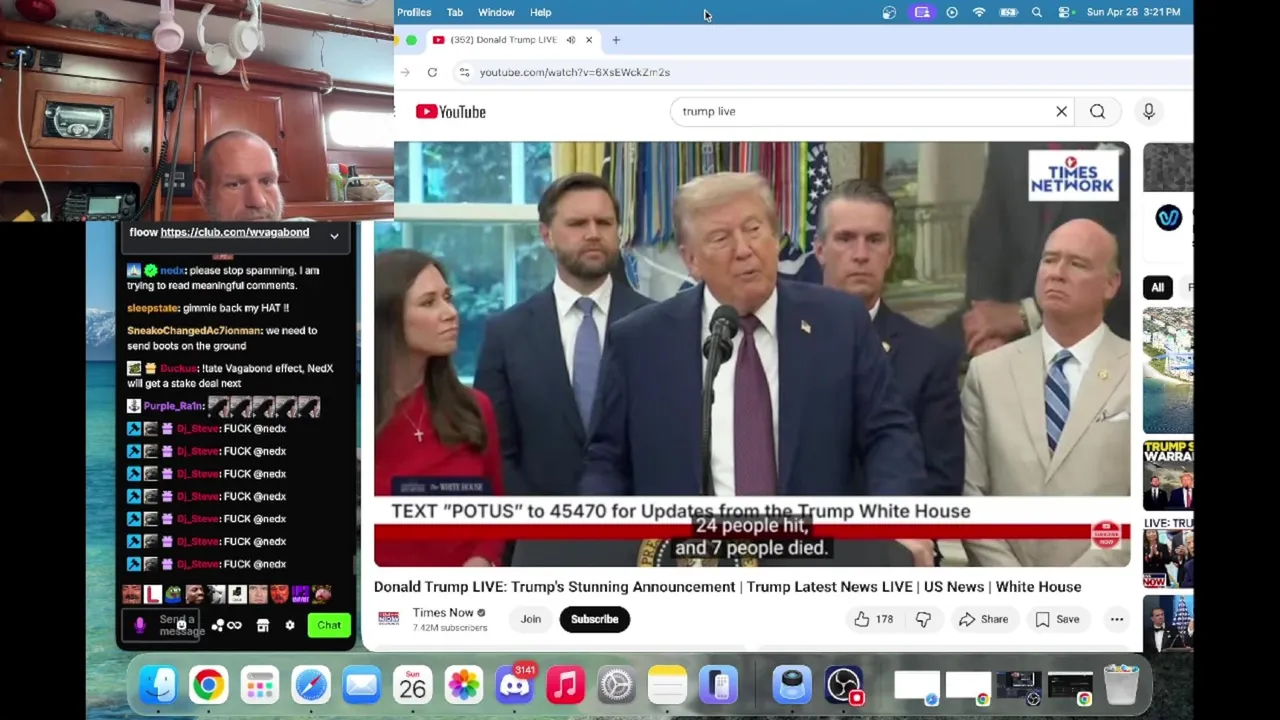This screenshot has width=1280, height=720.
Task: Open Launchpad from the dock
Action: coord(259,685)
